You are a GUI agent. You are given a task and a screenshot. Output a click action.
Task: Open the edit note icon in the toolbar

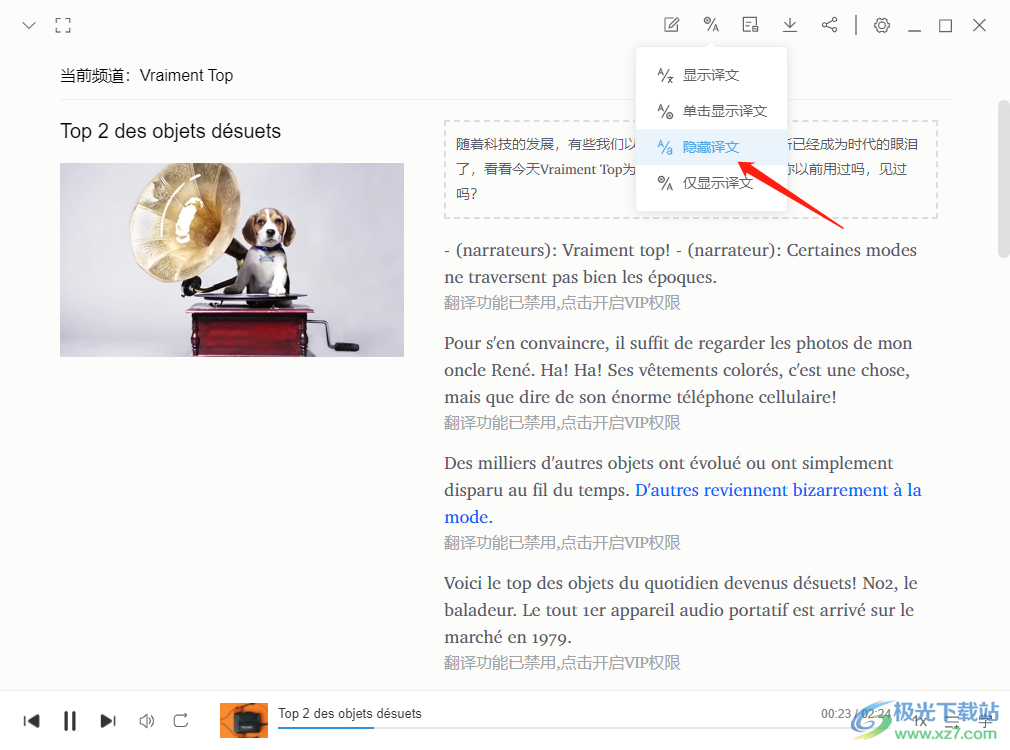point(672,25)
